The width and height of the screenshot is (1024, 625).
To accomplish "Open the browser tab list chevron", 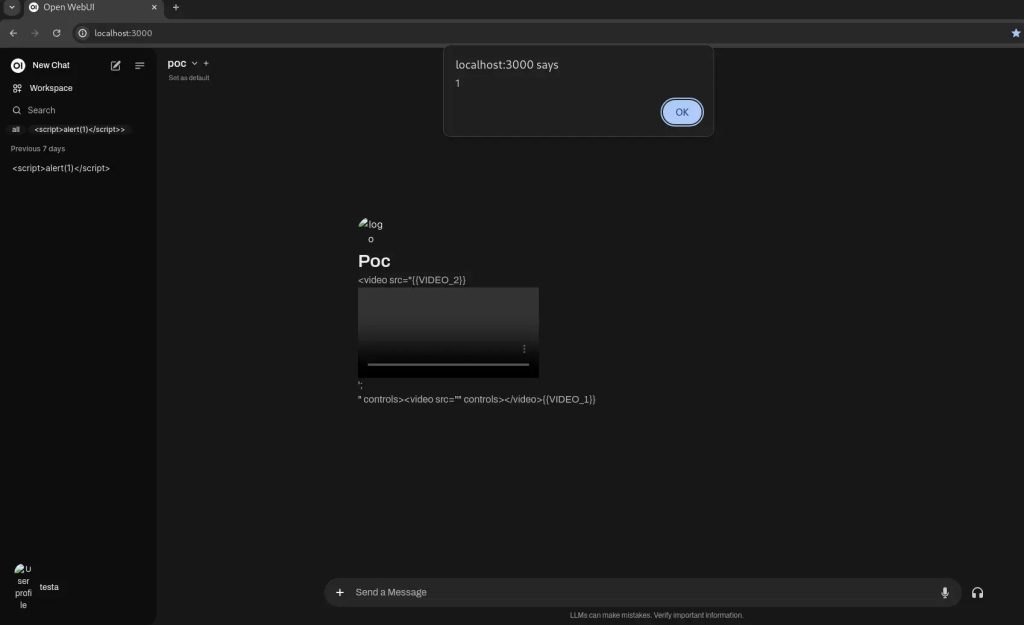I will point(11,7).
